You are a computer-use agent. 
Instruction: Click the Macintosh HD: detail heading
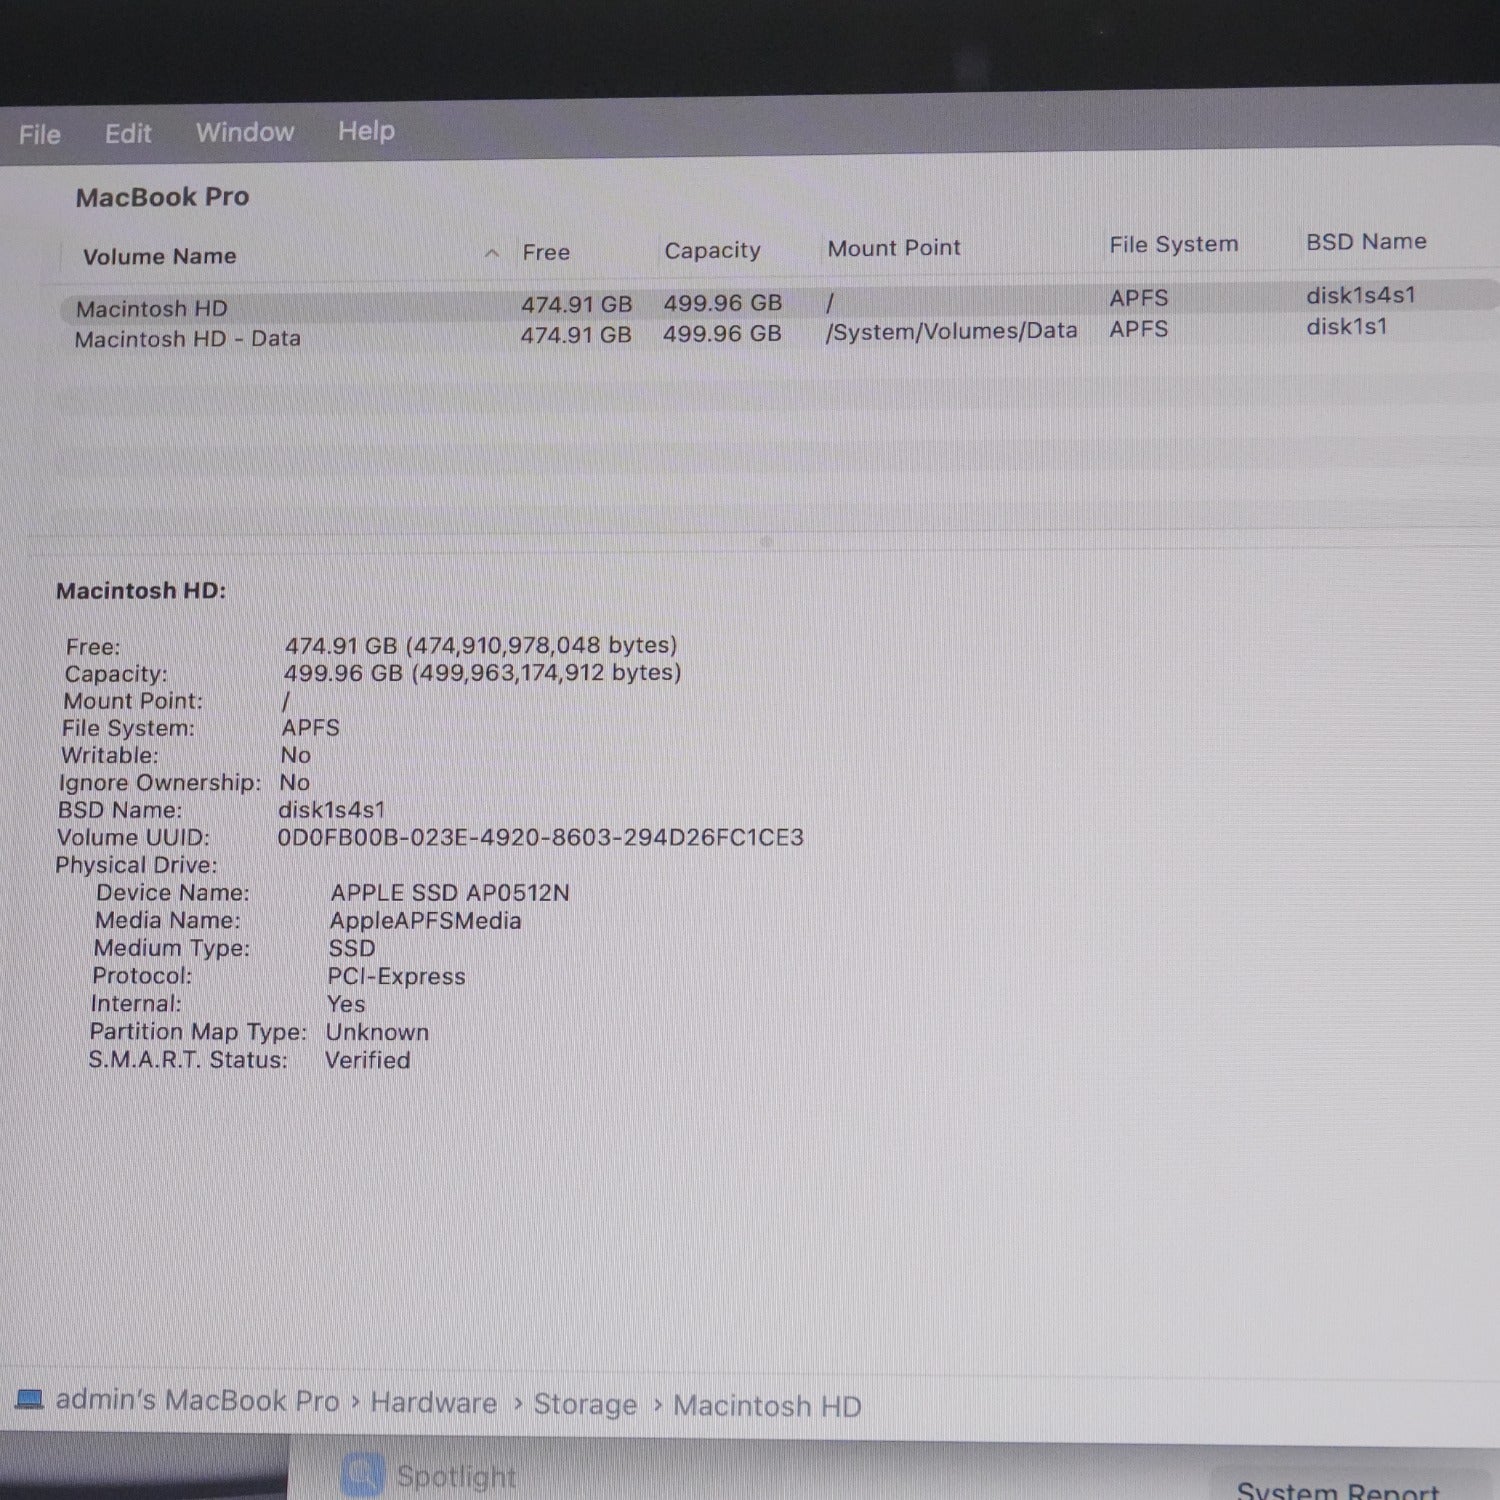[141, 591]
